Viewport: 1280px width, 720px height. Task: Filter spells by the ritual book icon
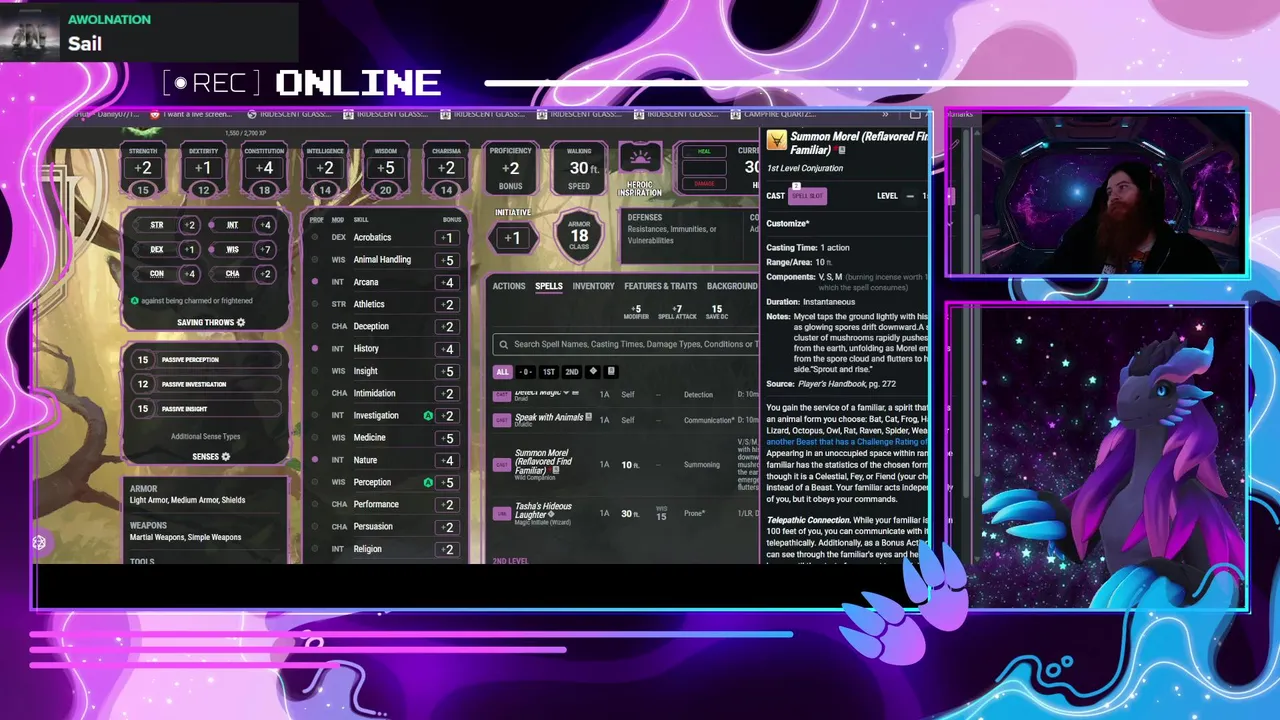click(x=611, y=371)
